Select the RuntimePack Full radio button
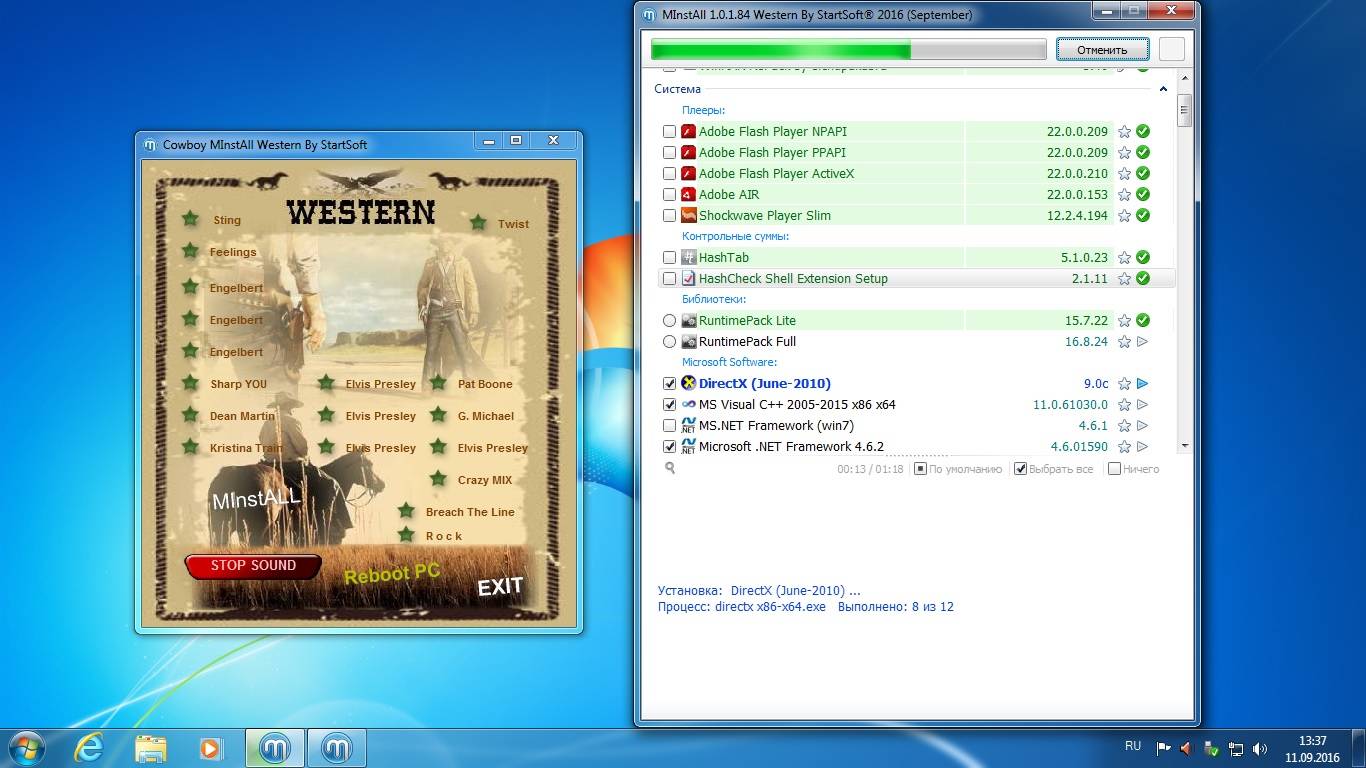This screenshot has width=1366, height=768. 670,341
